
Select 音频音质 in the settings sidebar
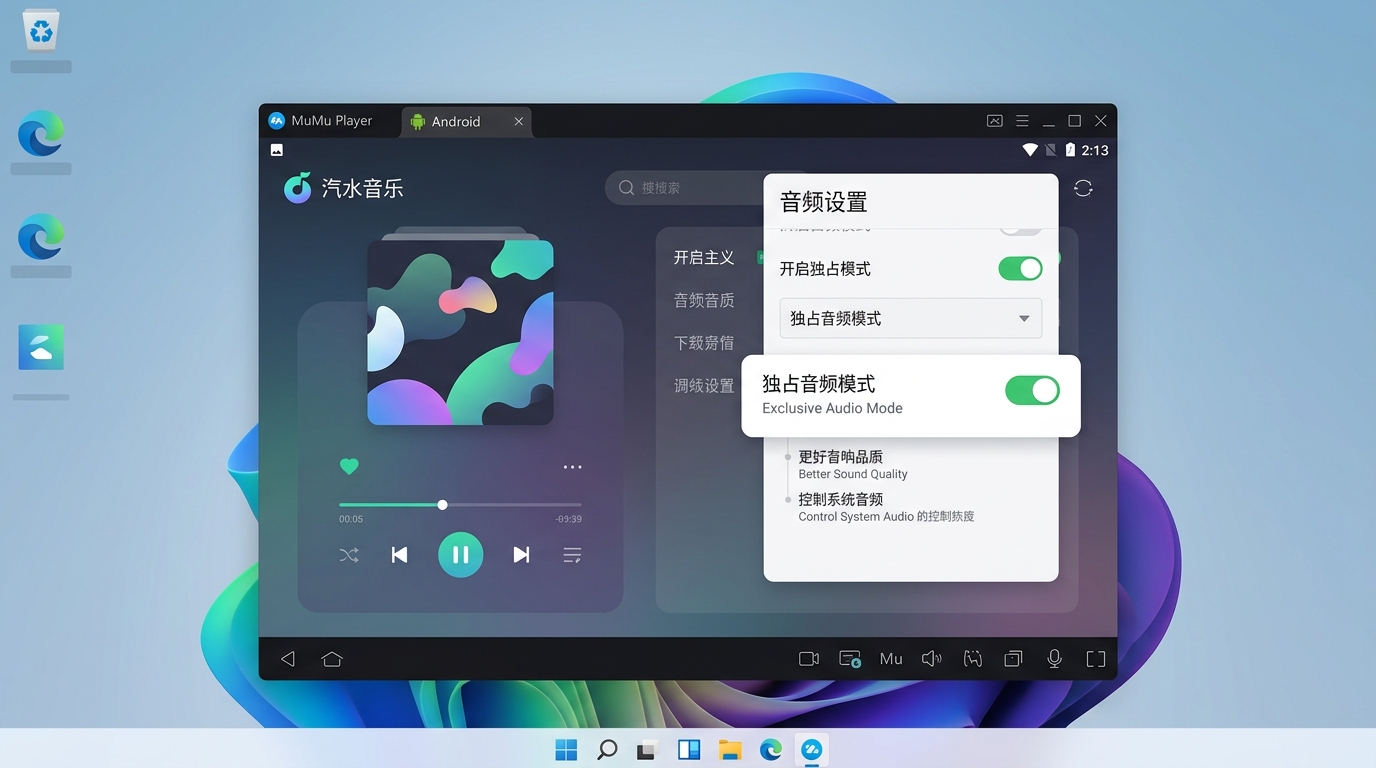point(705,299)
